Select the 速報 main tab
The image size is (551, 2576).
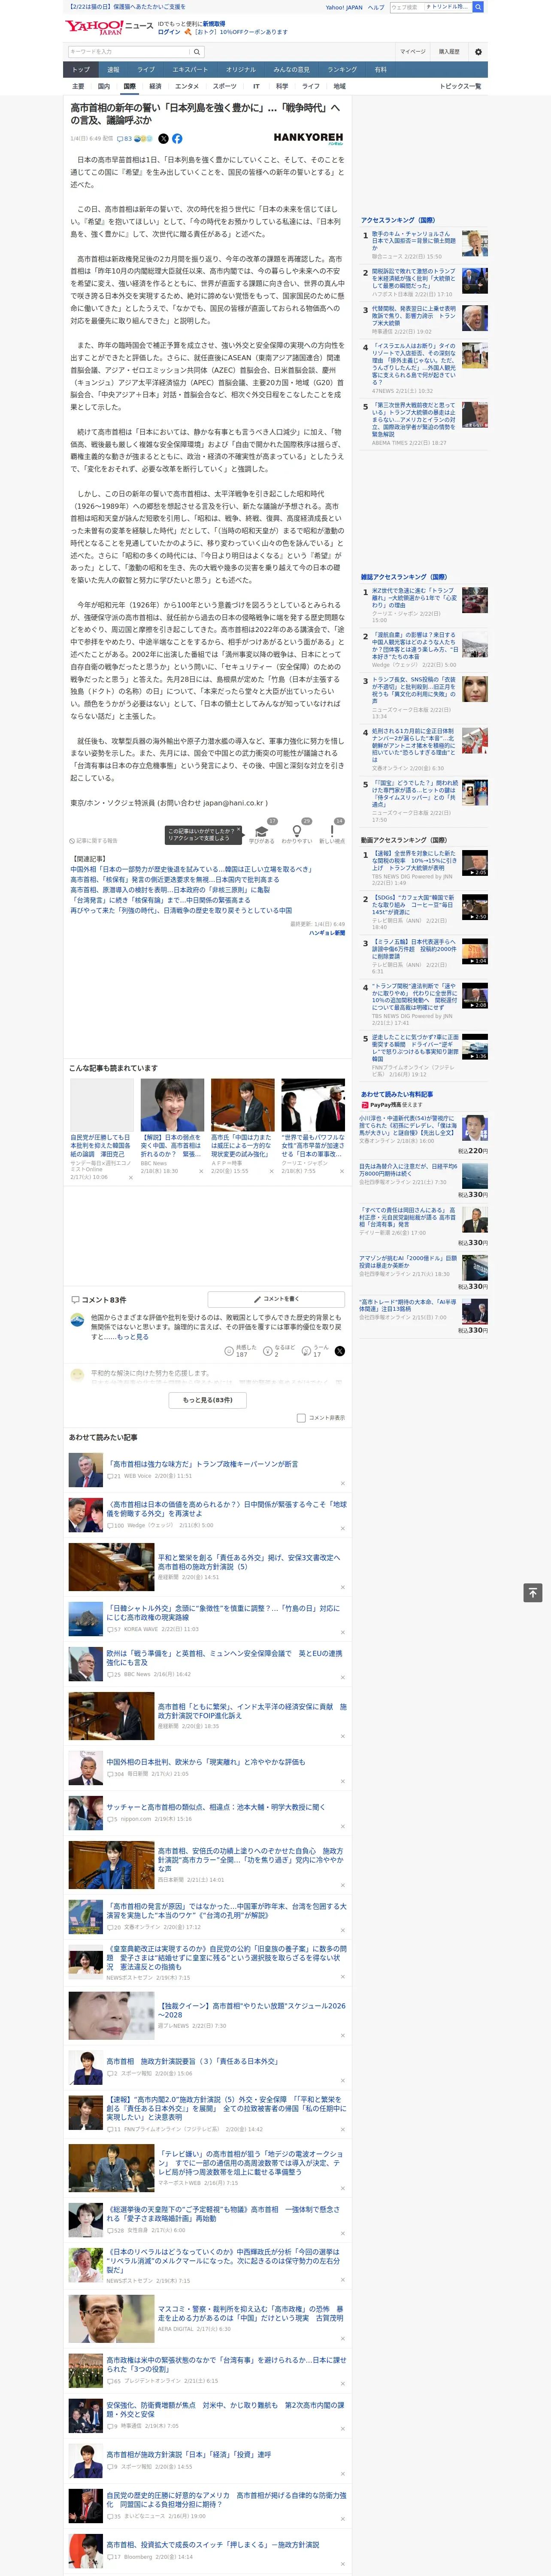(x=113, y=70)
